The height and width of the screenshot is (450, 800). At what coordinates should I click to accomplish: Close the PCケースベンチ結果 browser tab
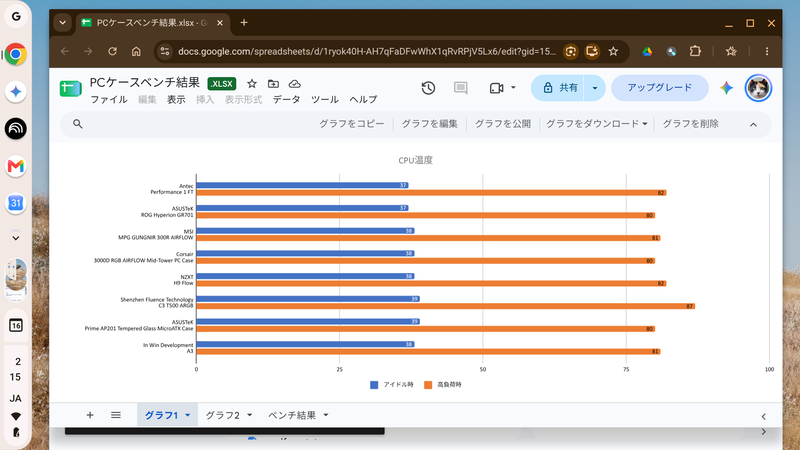[219, 22]
